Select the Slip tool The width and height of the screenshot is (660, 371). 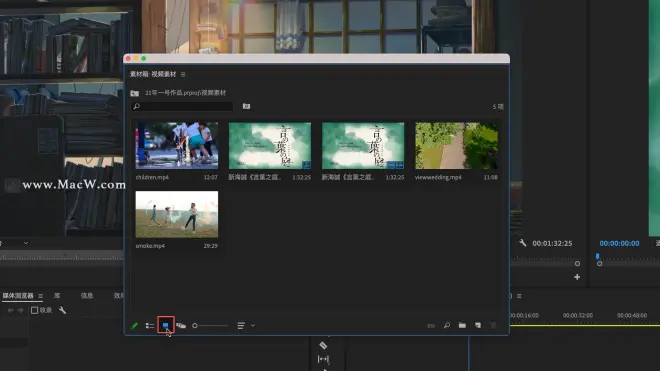click(x=323, y=359)
